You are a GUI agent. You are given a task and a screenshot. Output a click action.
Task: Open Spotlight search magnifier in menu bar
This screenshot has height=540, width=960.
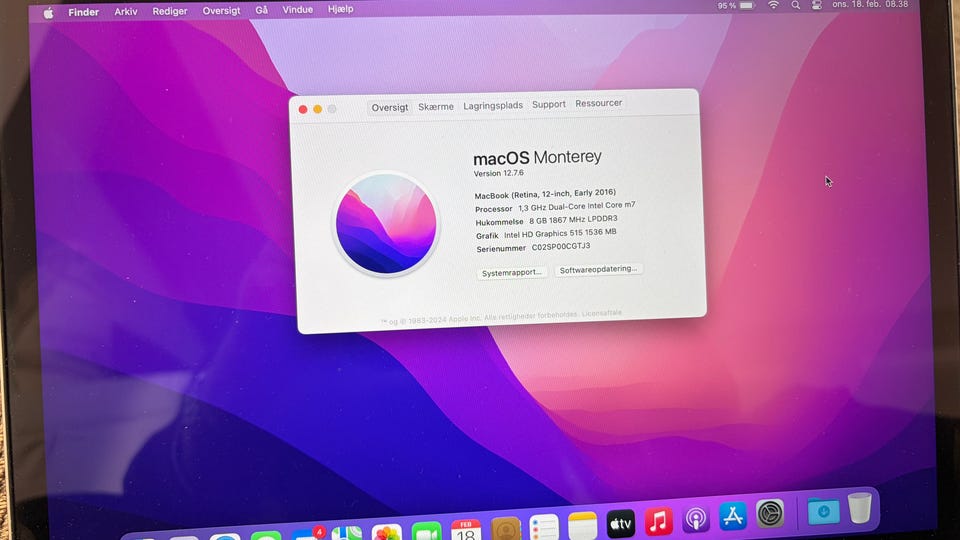pos(795,5)
